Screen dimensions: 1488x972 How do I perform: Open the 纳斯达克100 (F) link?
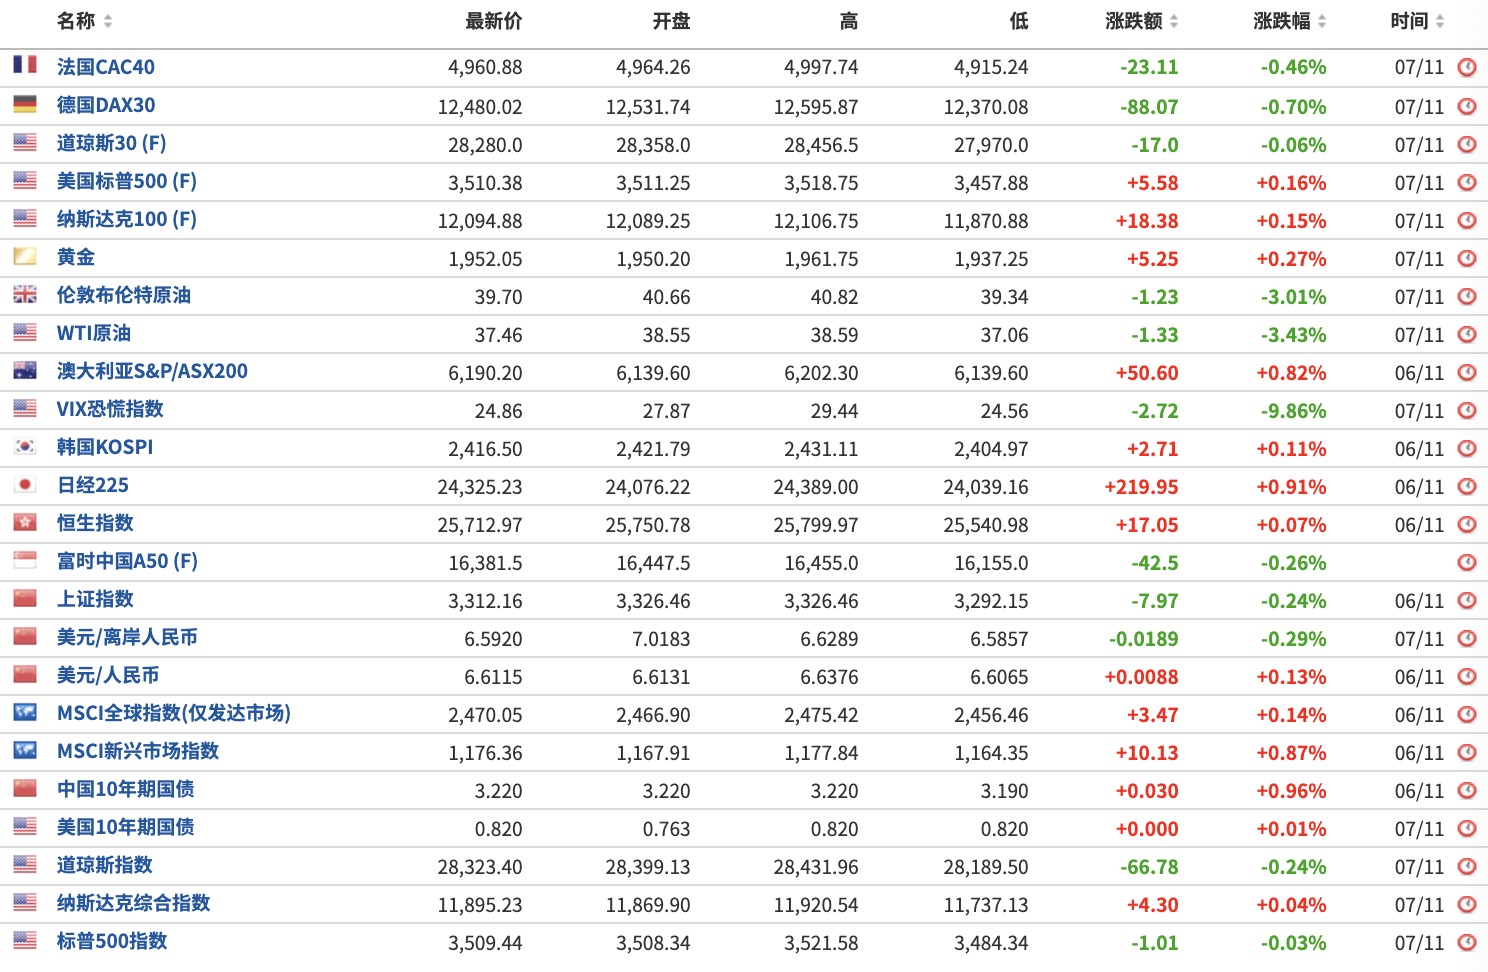127,219
